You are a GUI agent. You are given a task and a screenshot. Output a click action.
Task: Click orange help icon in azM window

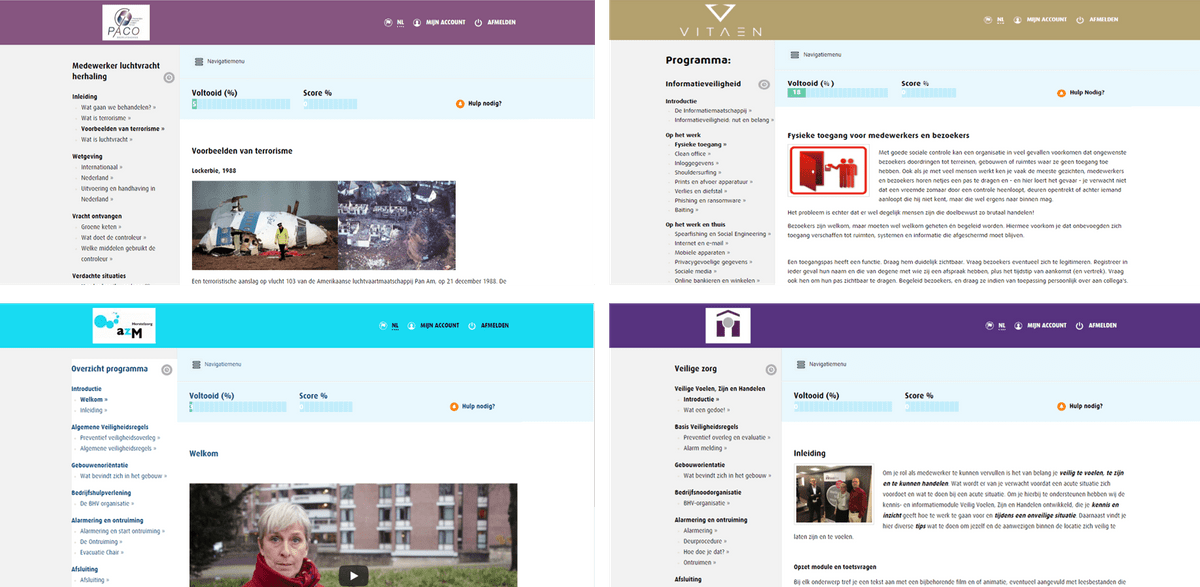coord(454,406)
